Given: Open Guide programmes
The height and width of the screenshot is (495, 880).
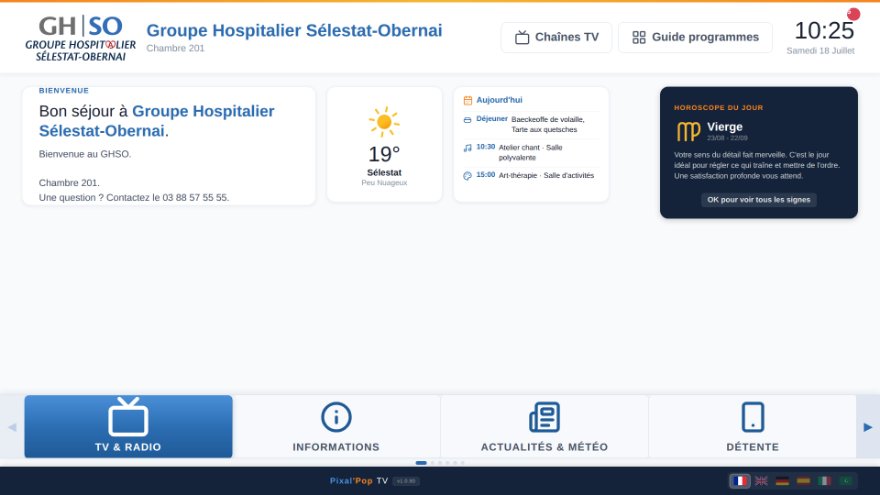Looking at the screenshot, I should coord(695,37).
